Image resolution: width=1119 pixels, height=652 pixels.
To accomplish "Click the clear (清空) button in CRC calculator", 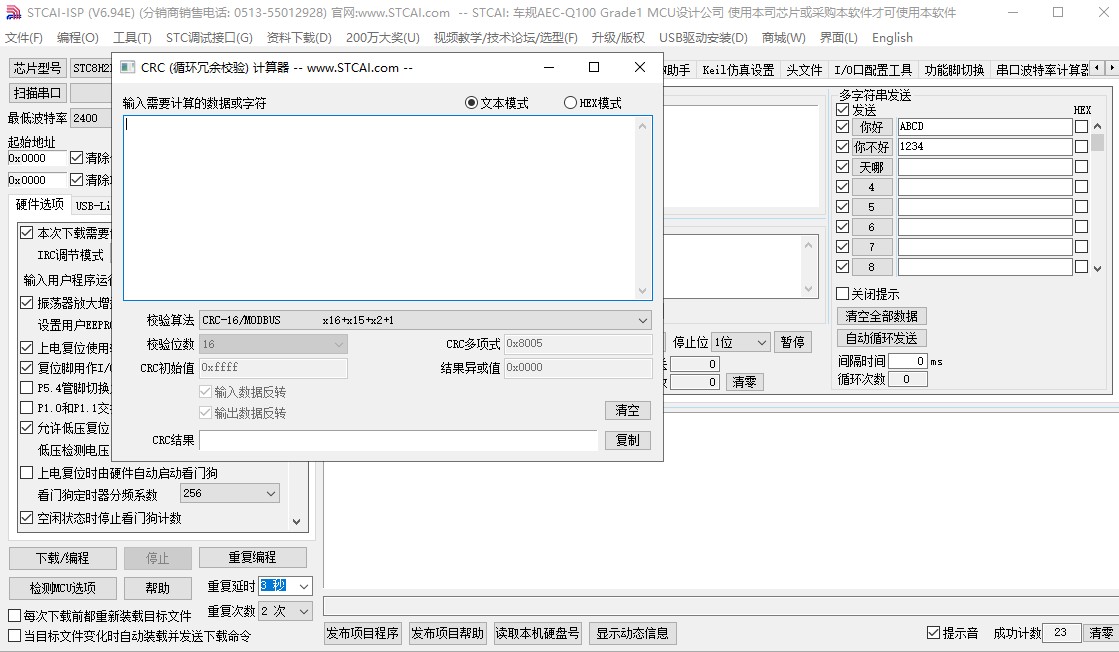I will click(x=627, y=410).
